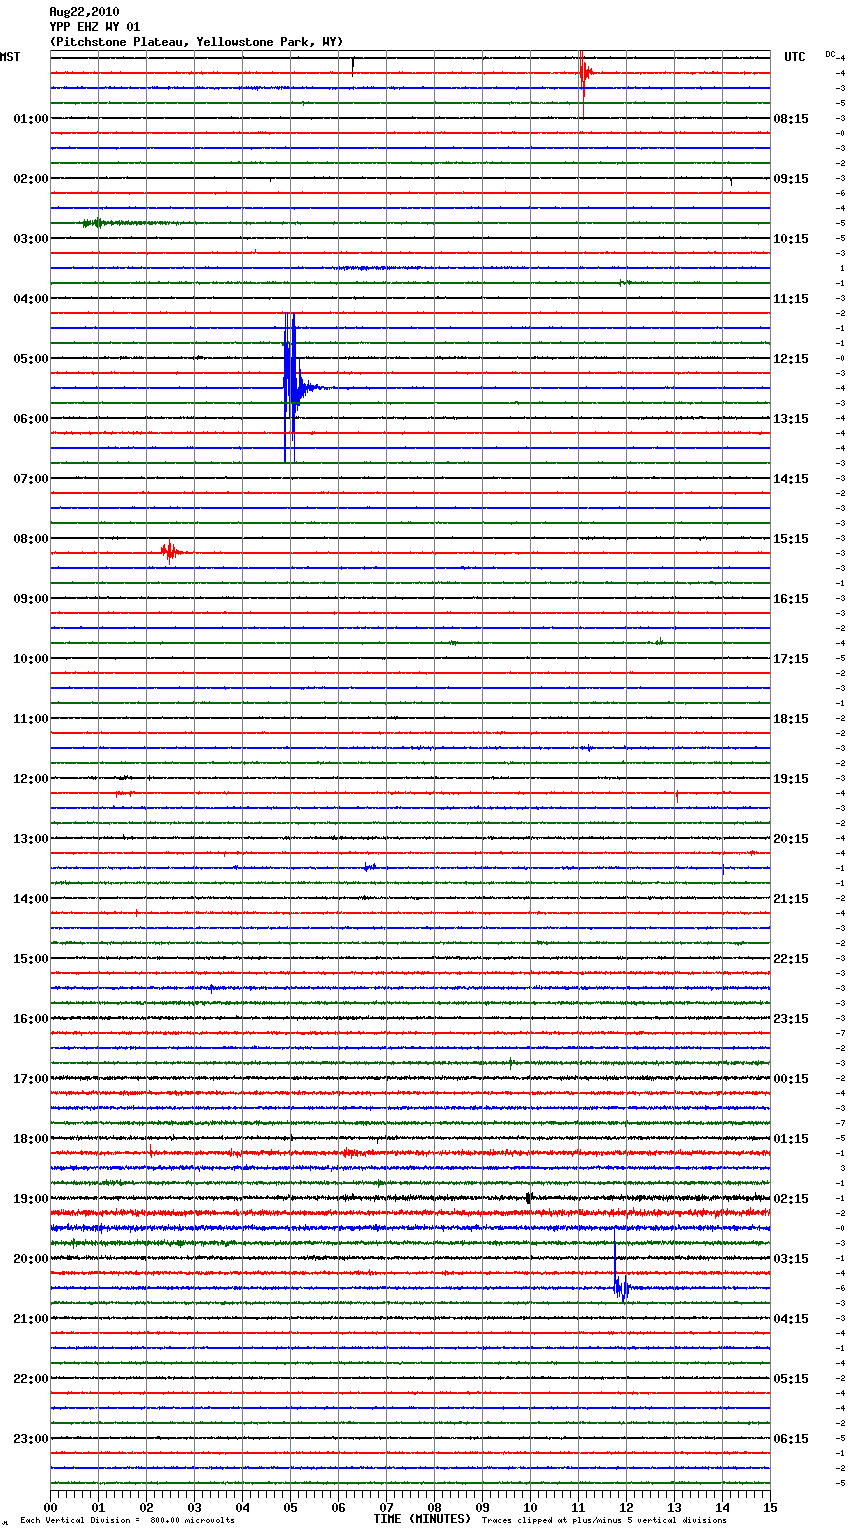Click the 05 minute tick label
This screenshot has height=1534, width=850.
(x=290, y=1507)
